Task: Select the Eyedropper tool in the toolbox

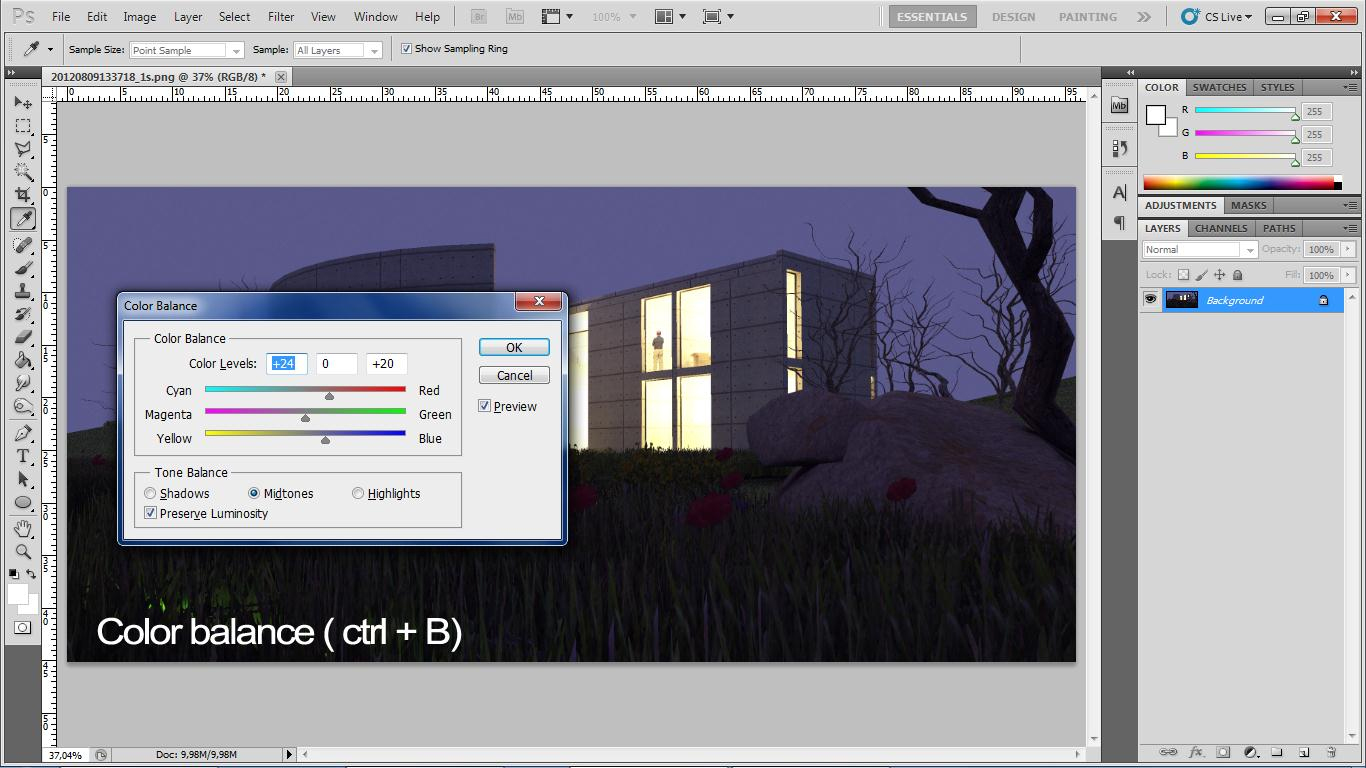Action: tap(23, 218)
